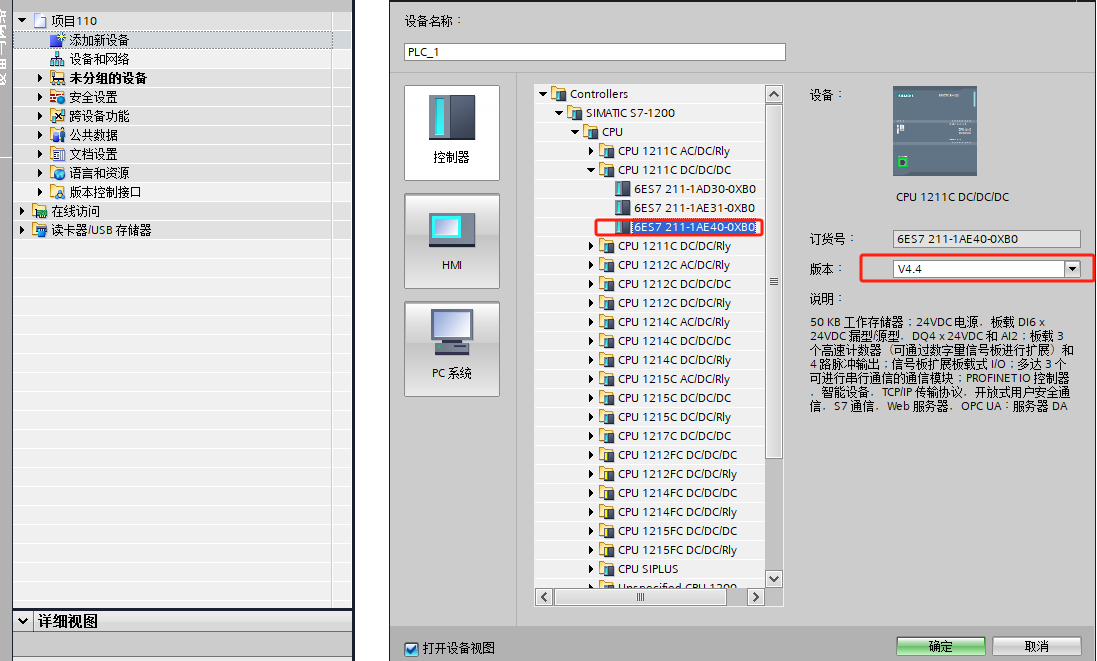Select the CPU 1211C DC/DC/Rly row
1097x661 pixels.
click(x=674, y=246)
